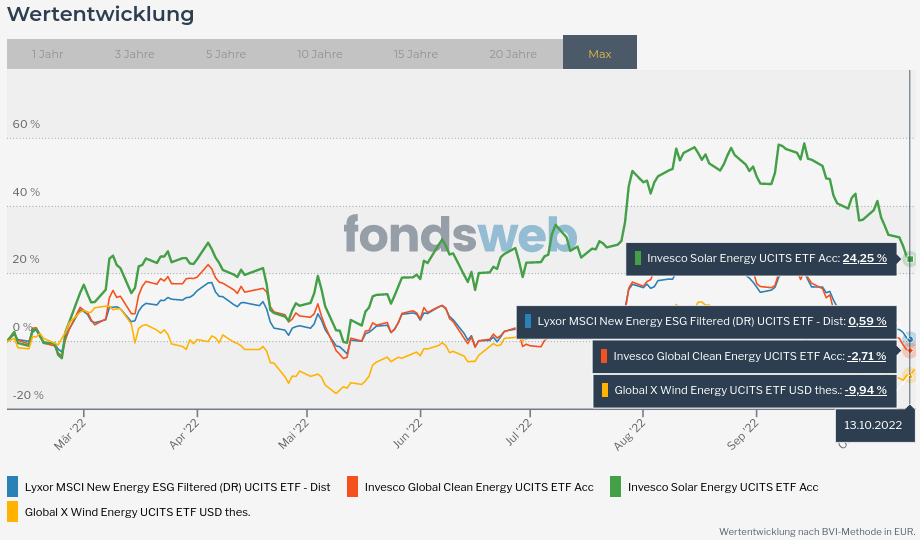Switch to the 1 Jahr tab
The image size is (920, 540).
pos(47,54)
